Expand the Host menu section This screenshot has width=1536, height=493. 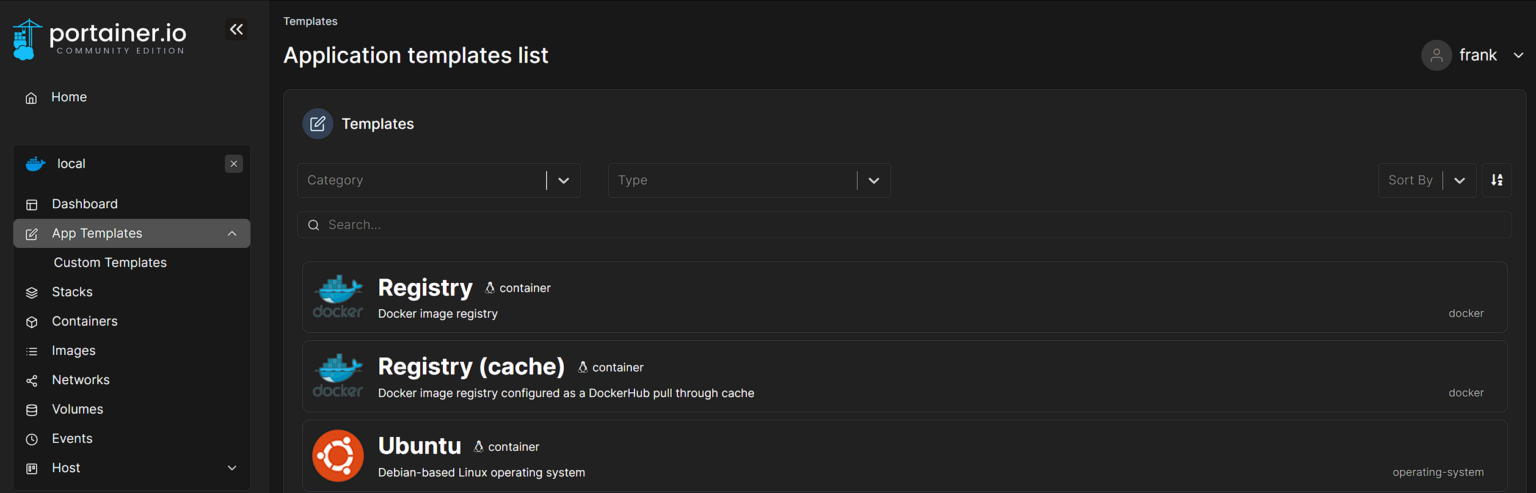click(232, 468)
